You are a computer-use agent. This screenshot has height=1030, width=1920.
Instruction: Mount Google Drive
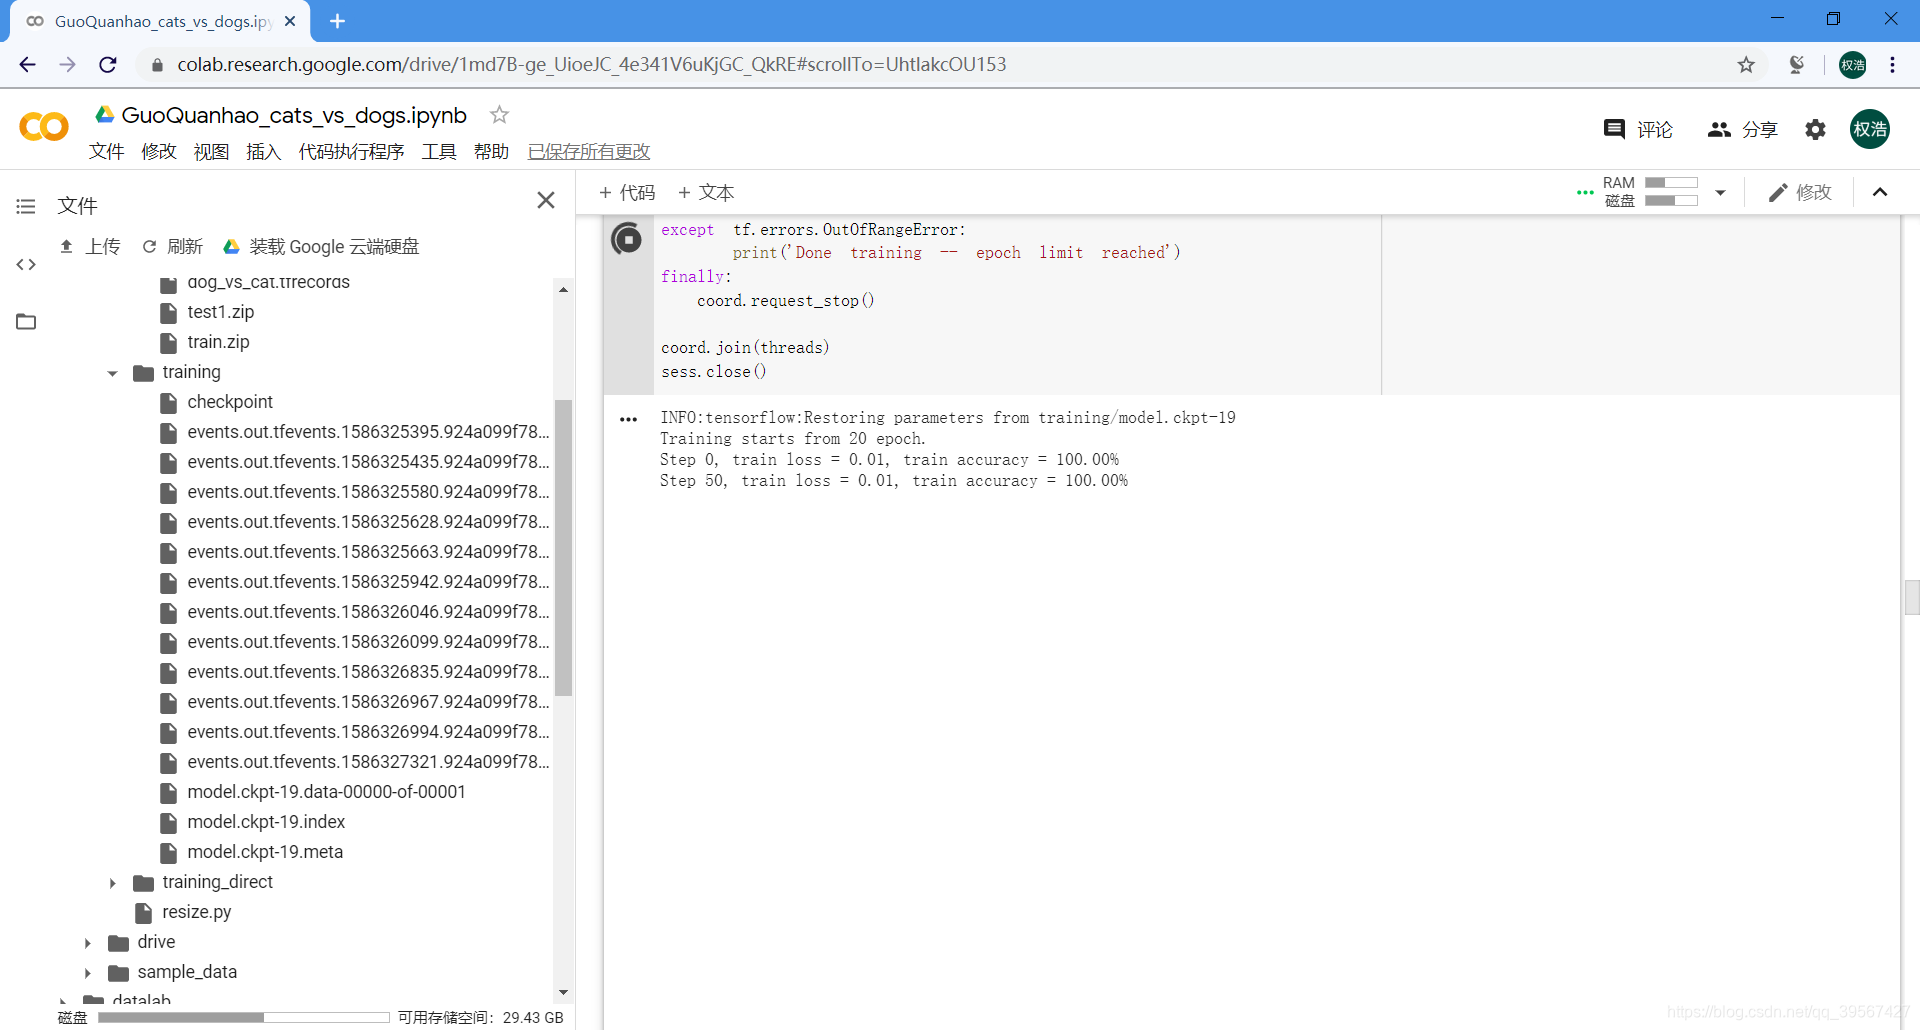point(320,246)
